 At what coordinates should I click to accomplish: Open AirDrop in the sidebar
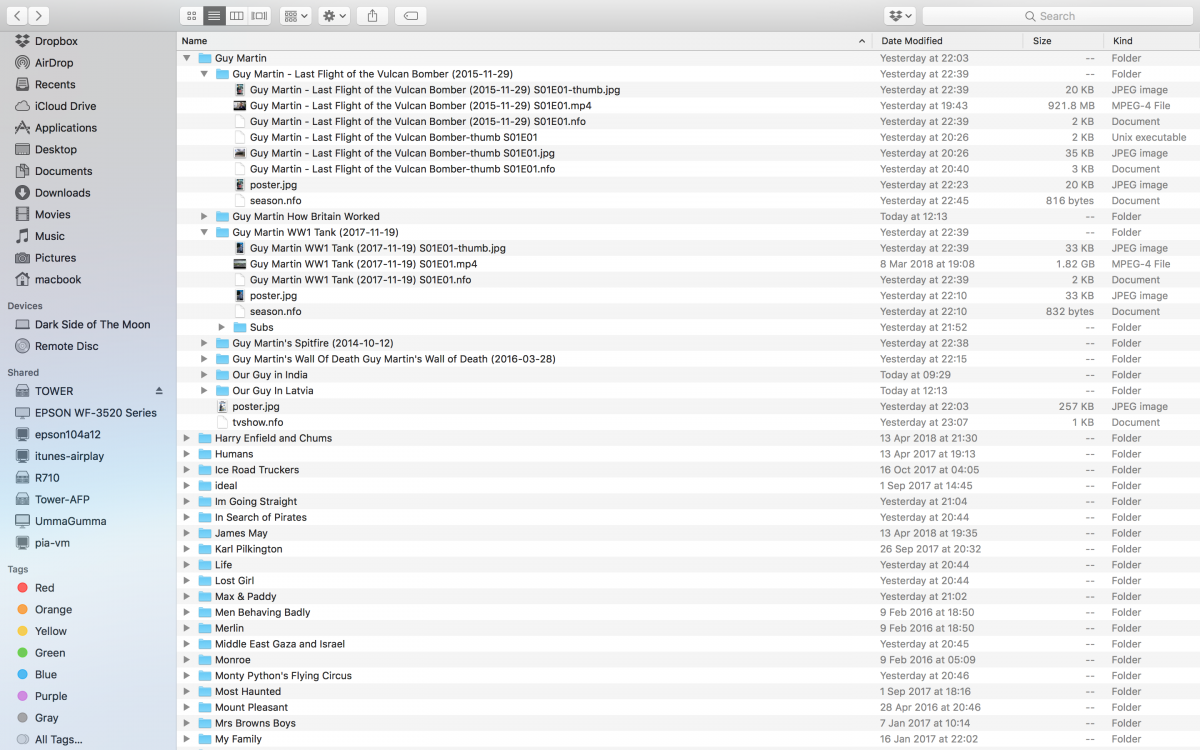54,63
